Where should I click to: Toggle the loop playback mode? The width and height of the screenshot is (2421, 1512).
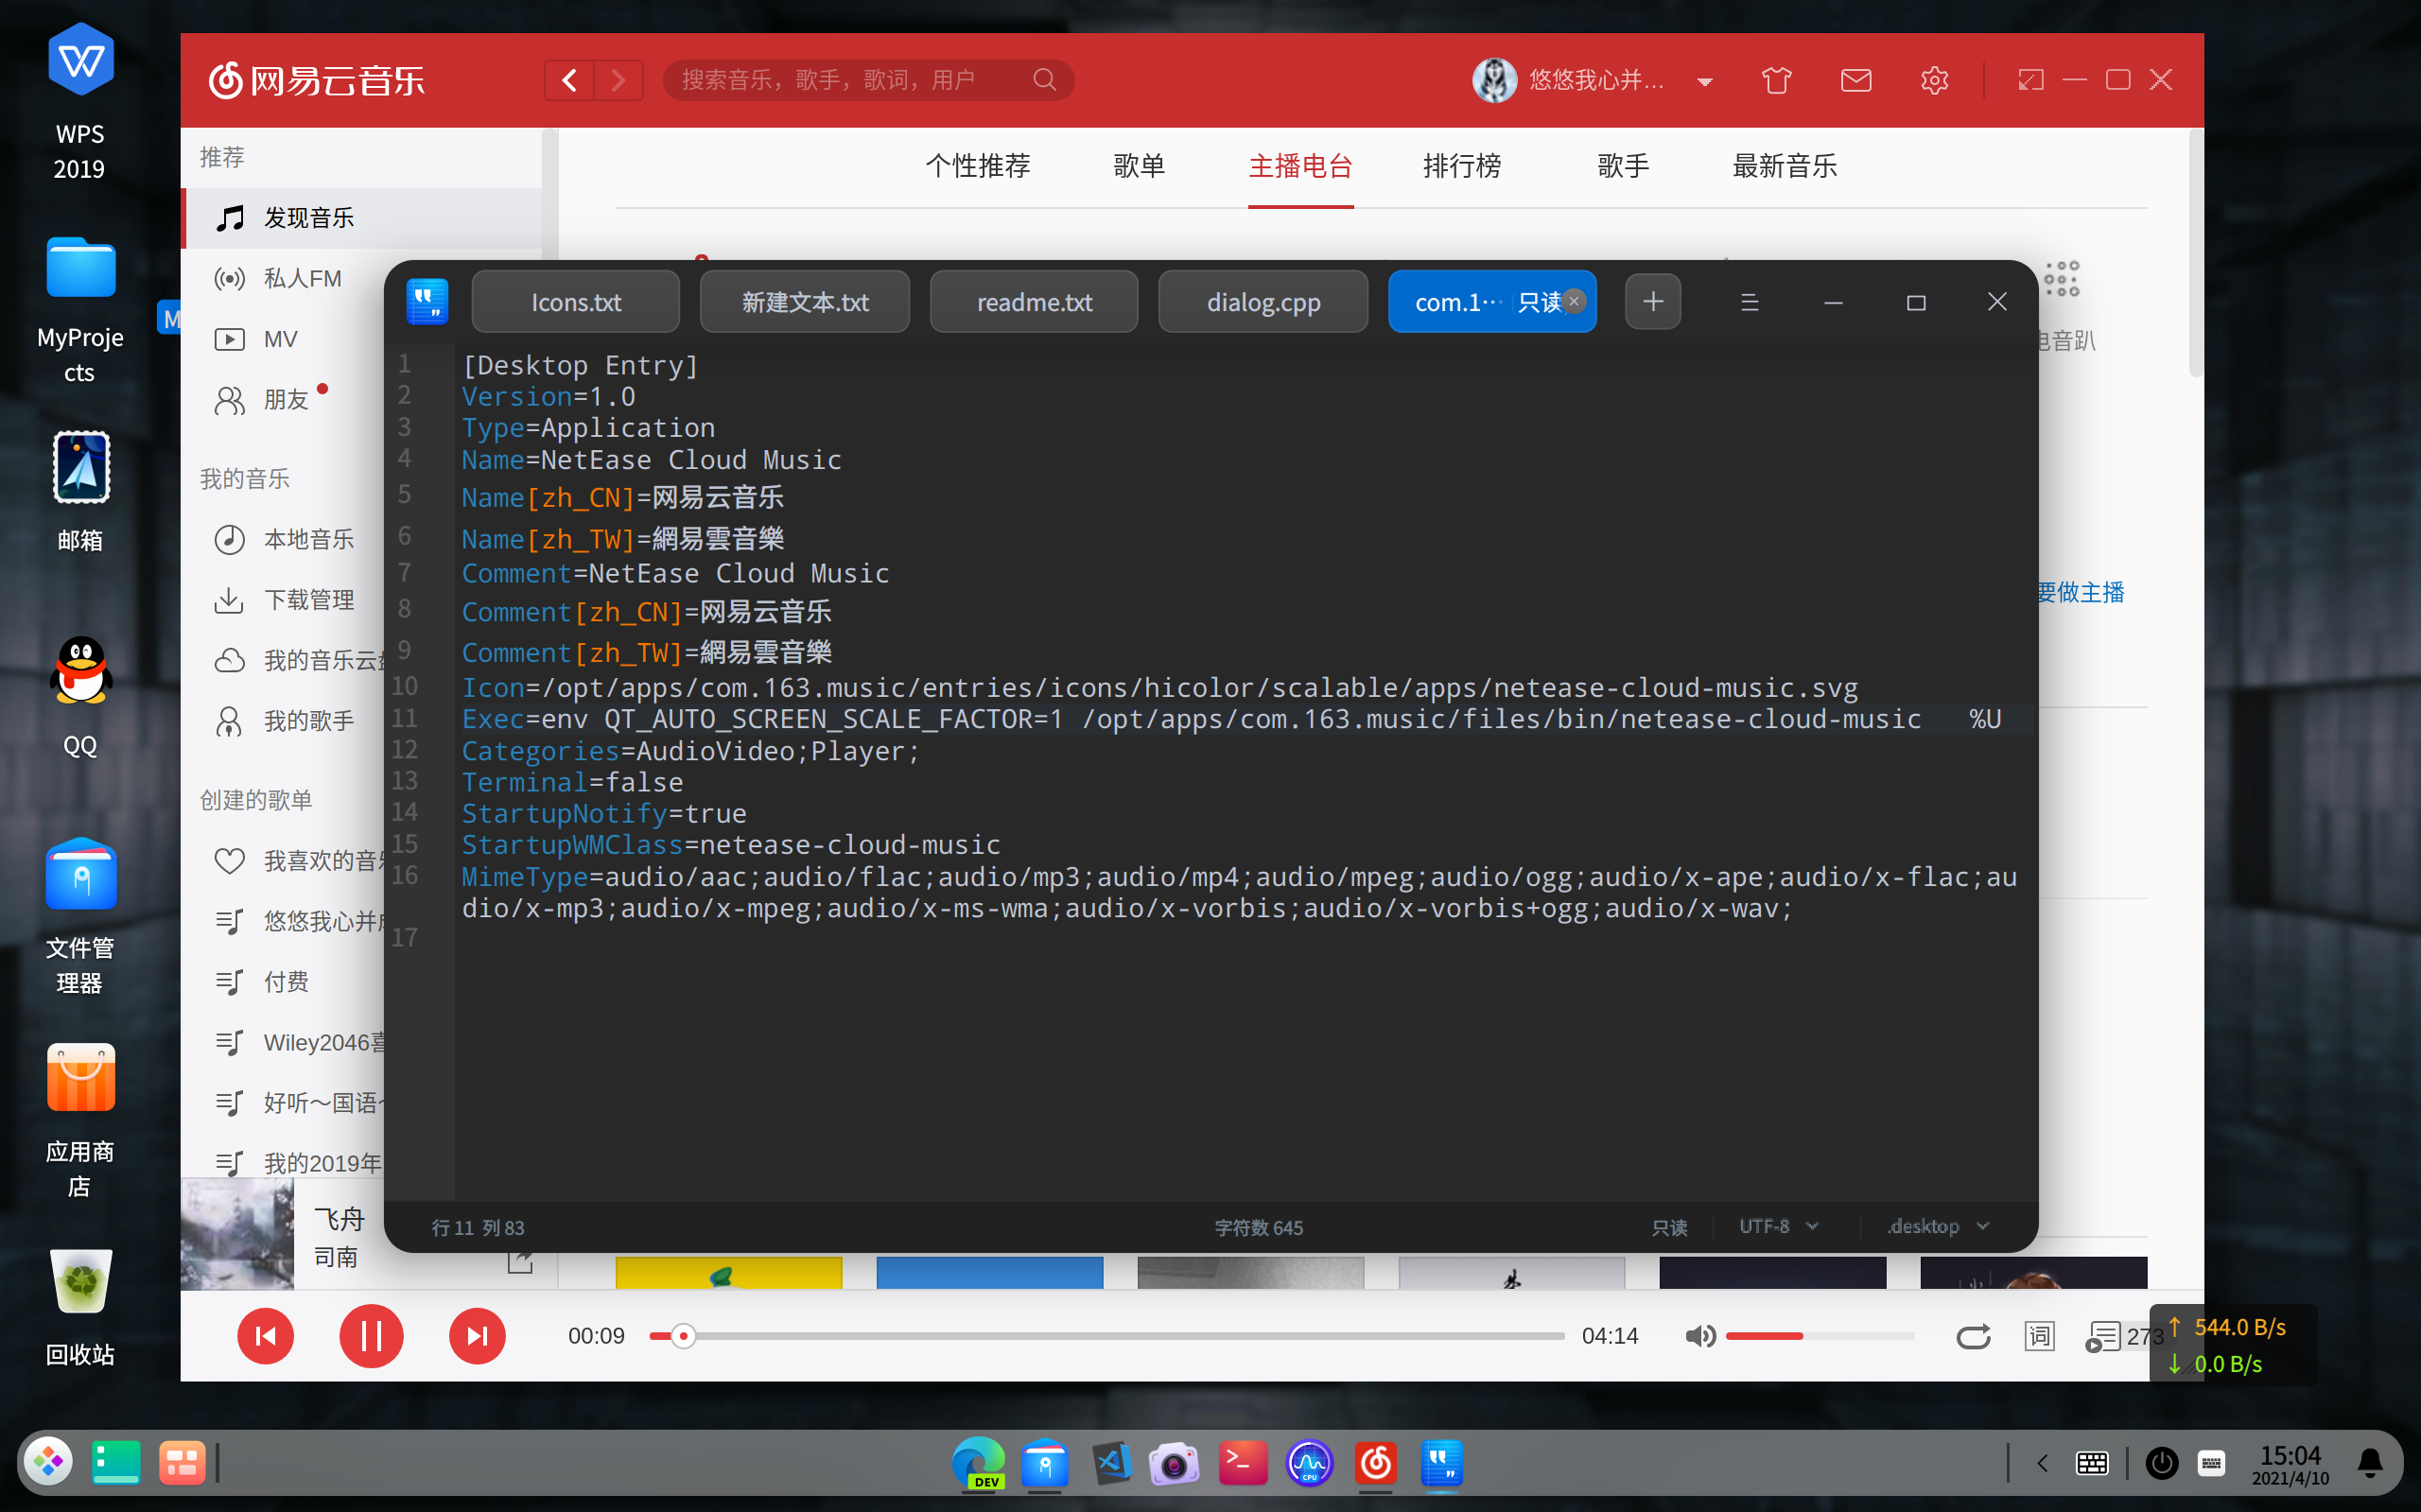[1973, 1336]
